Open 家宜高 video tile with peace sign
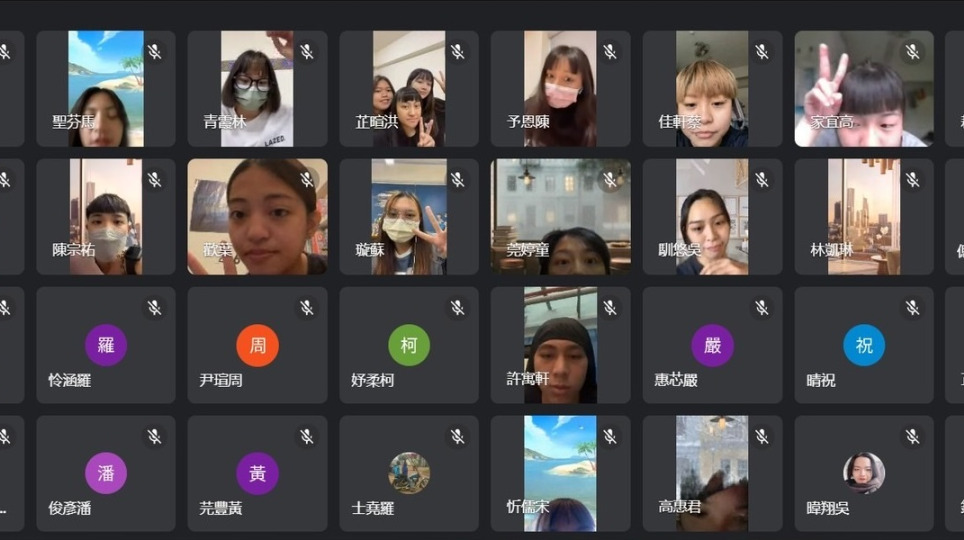This screenshot has height=540, width=964. 864,89
